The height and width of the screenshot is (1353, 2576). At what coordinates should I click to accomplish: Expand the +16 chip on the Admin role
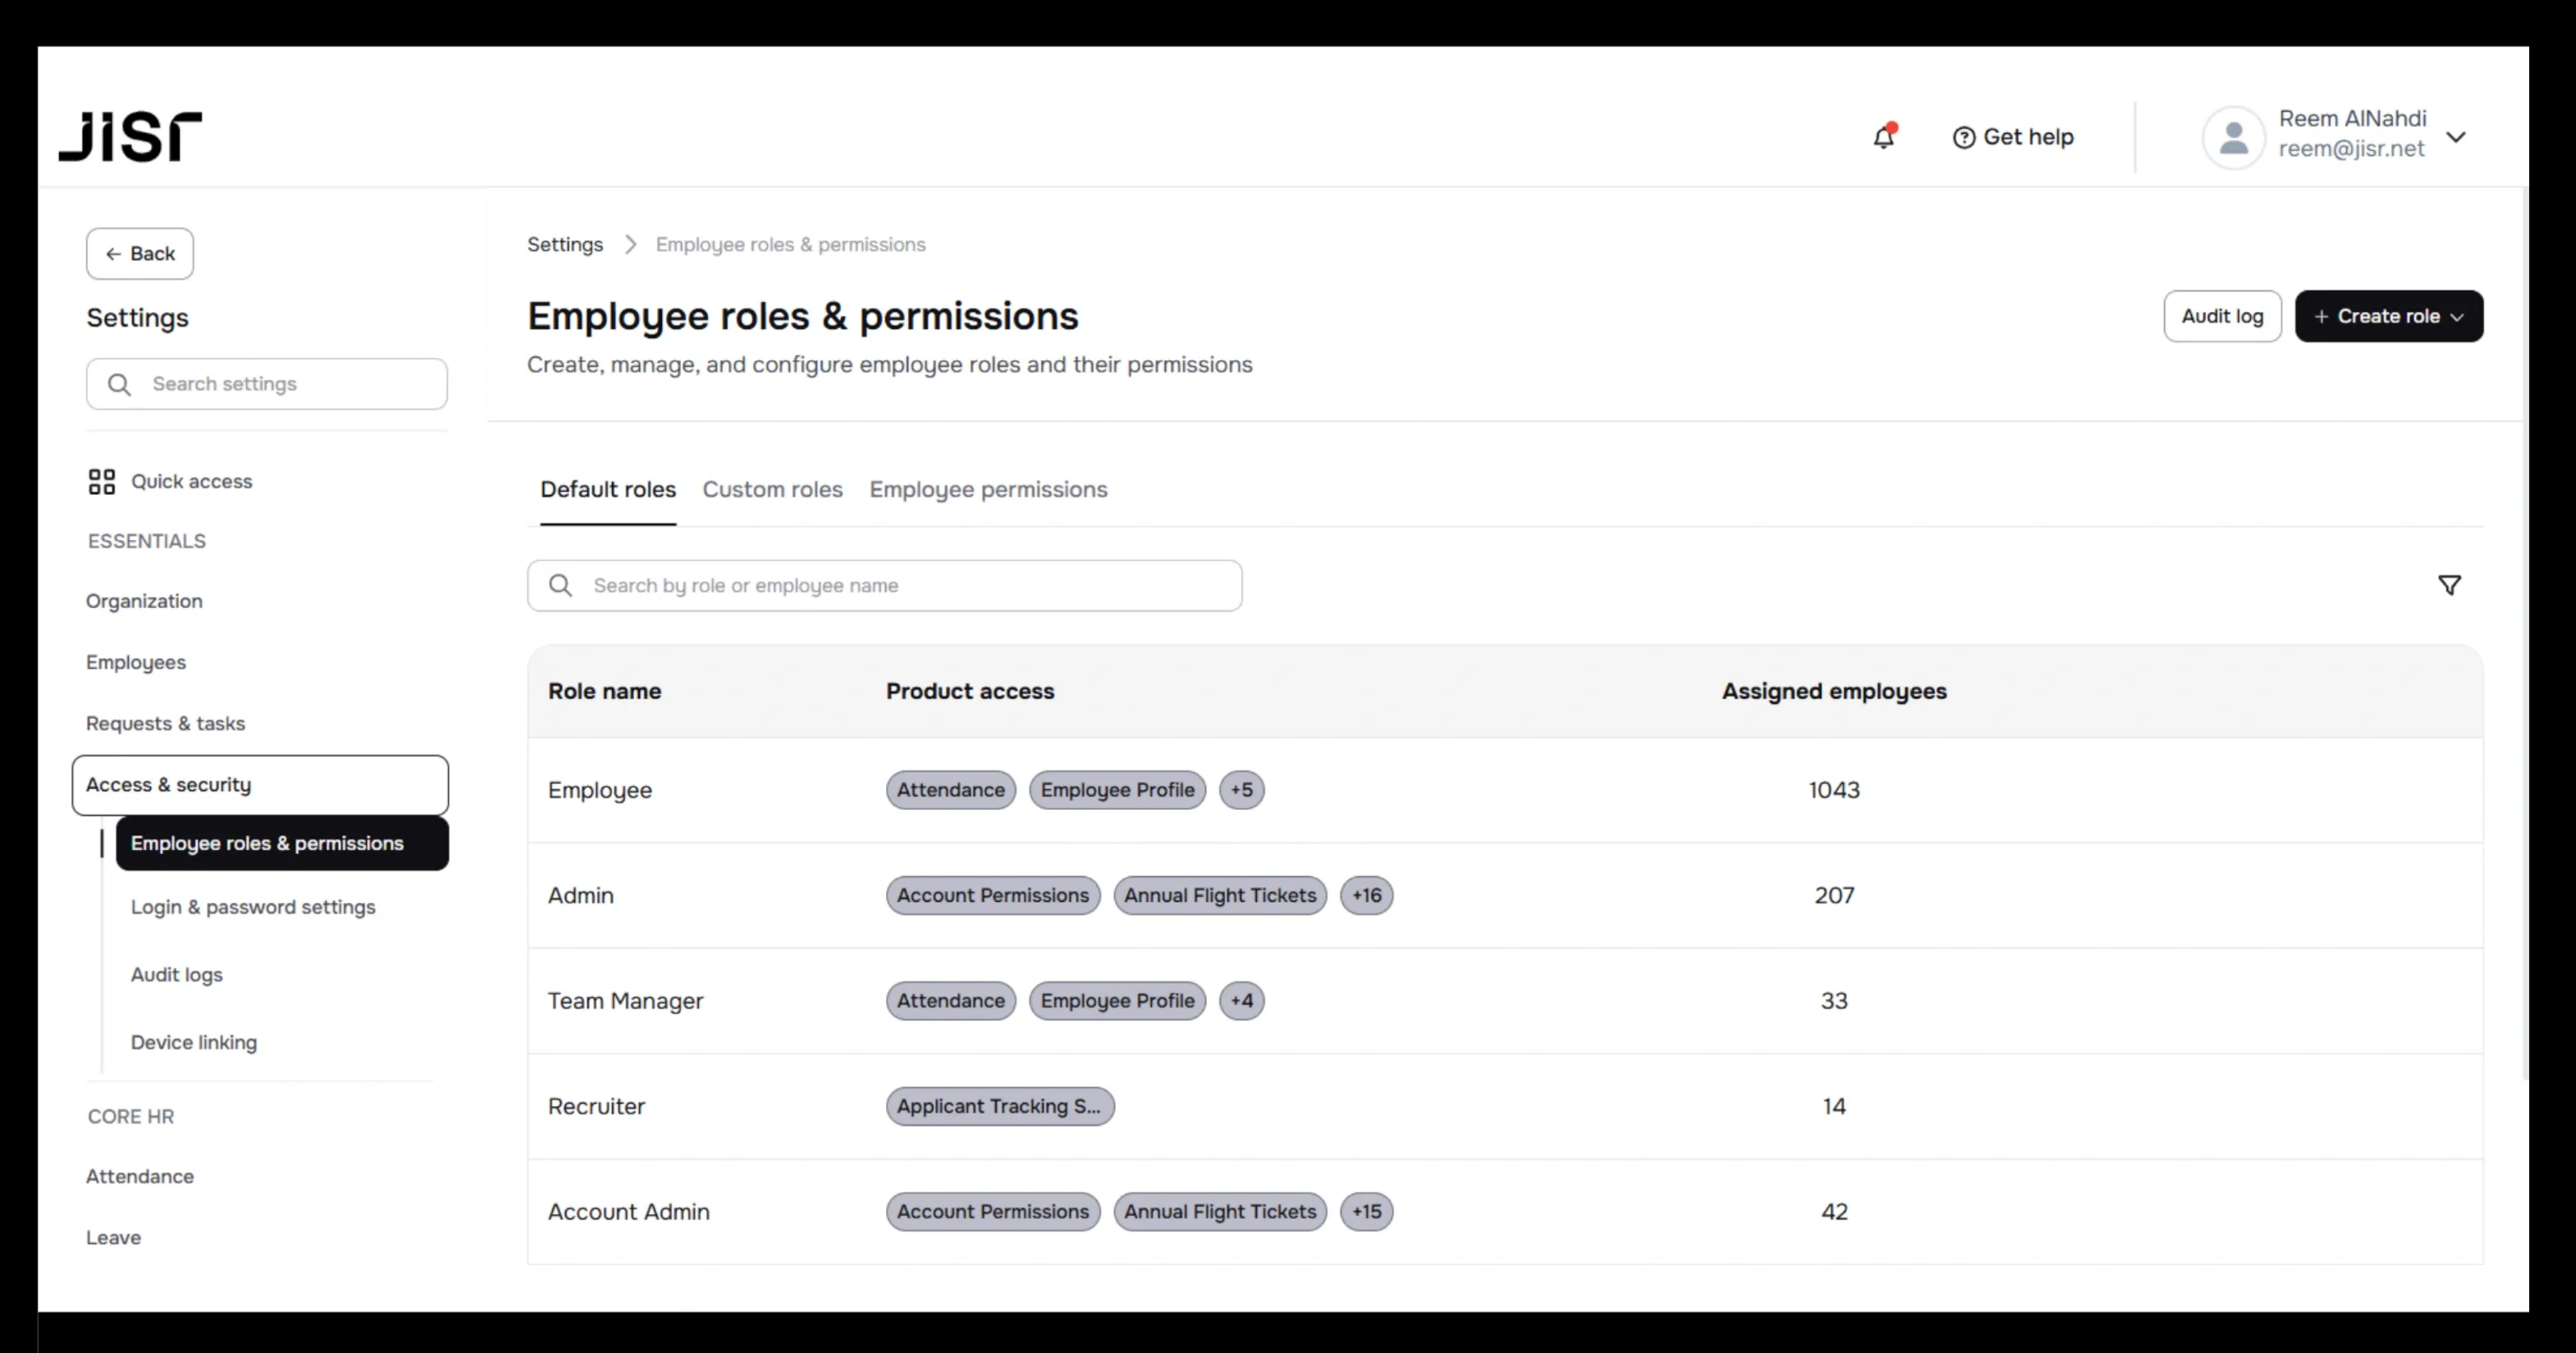click(x=1366, y=896)
